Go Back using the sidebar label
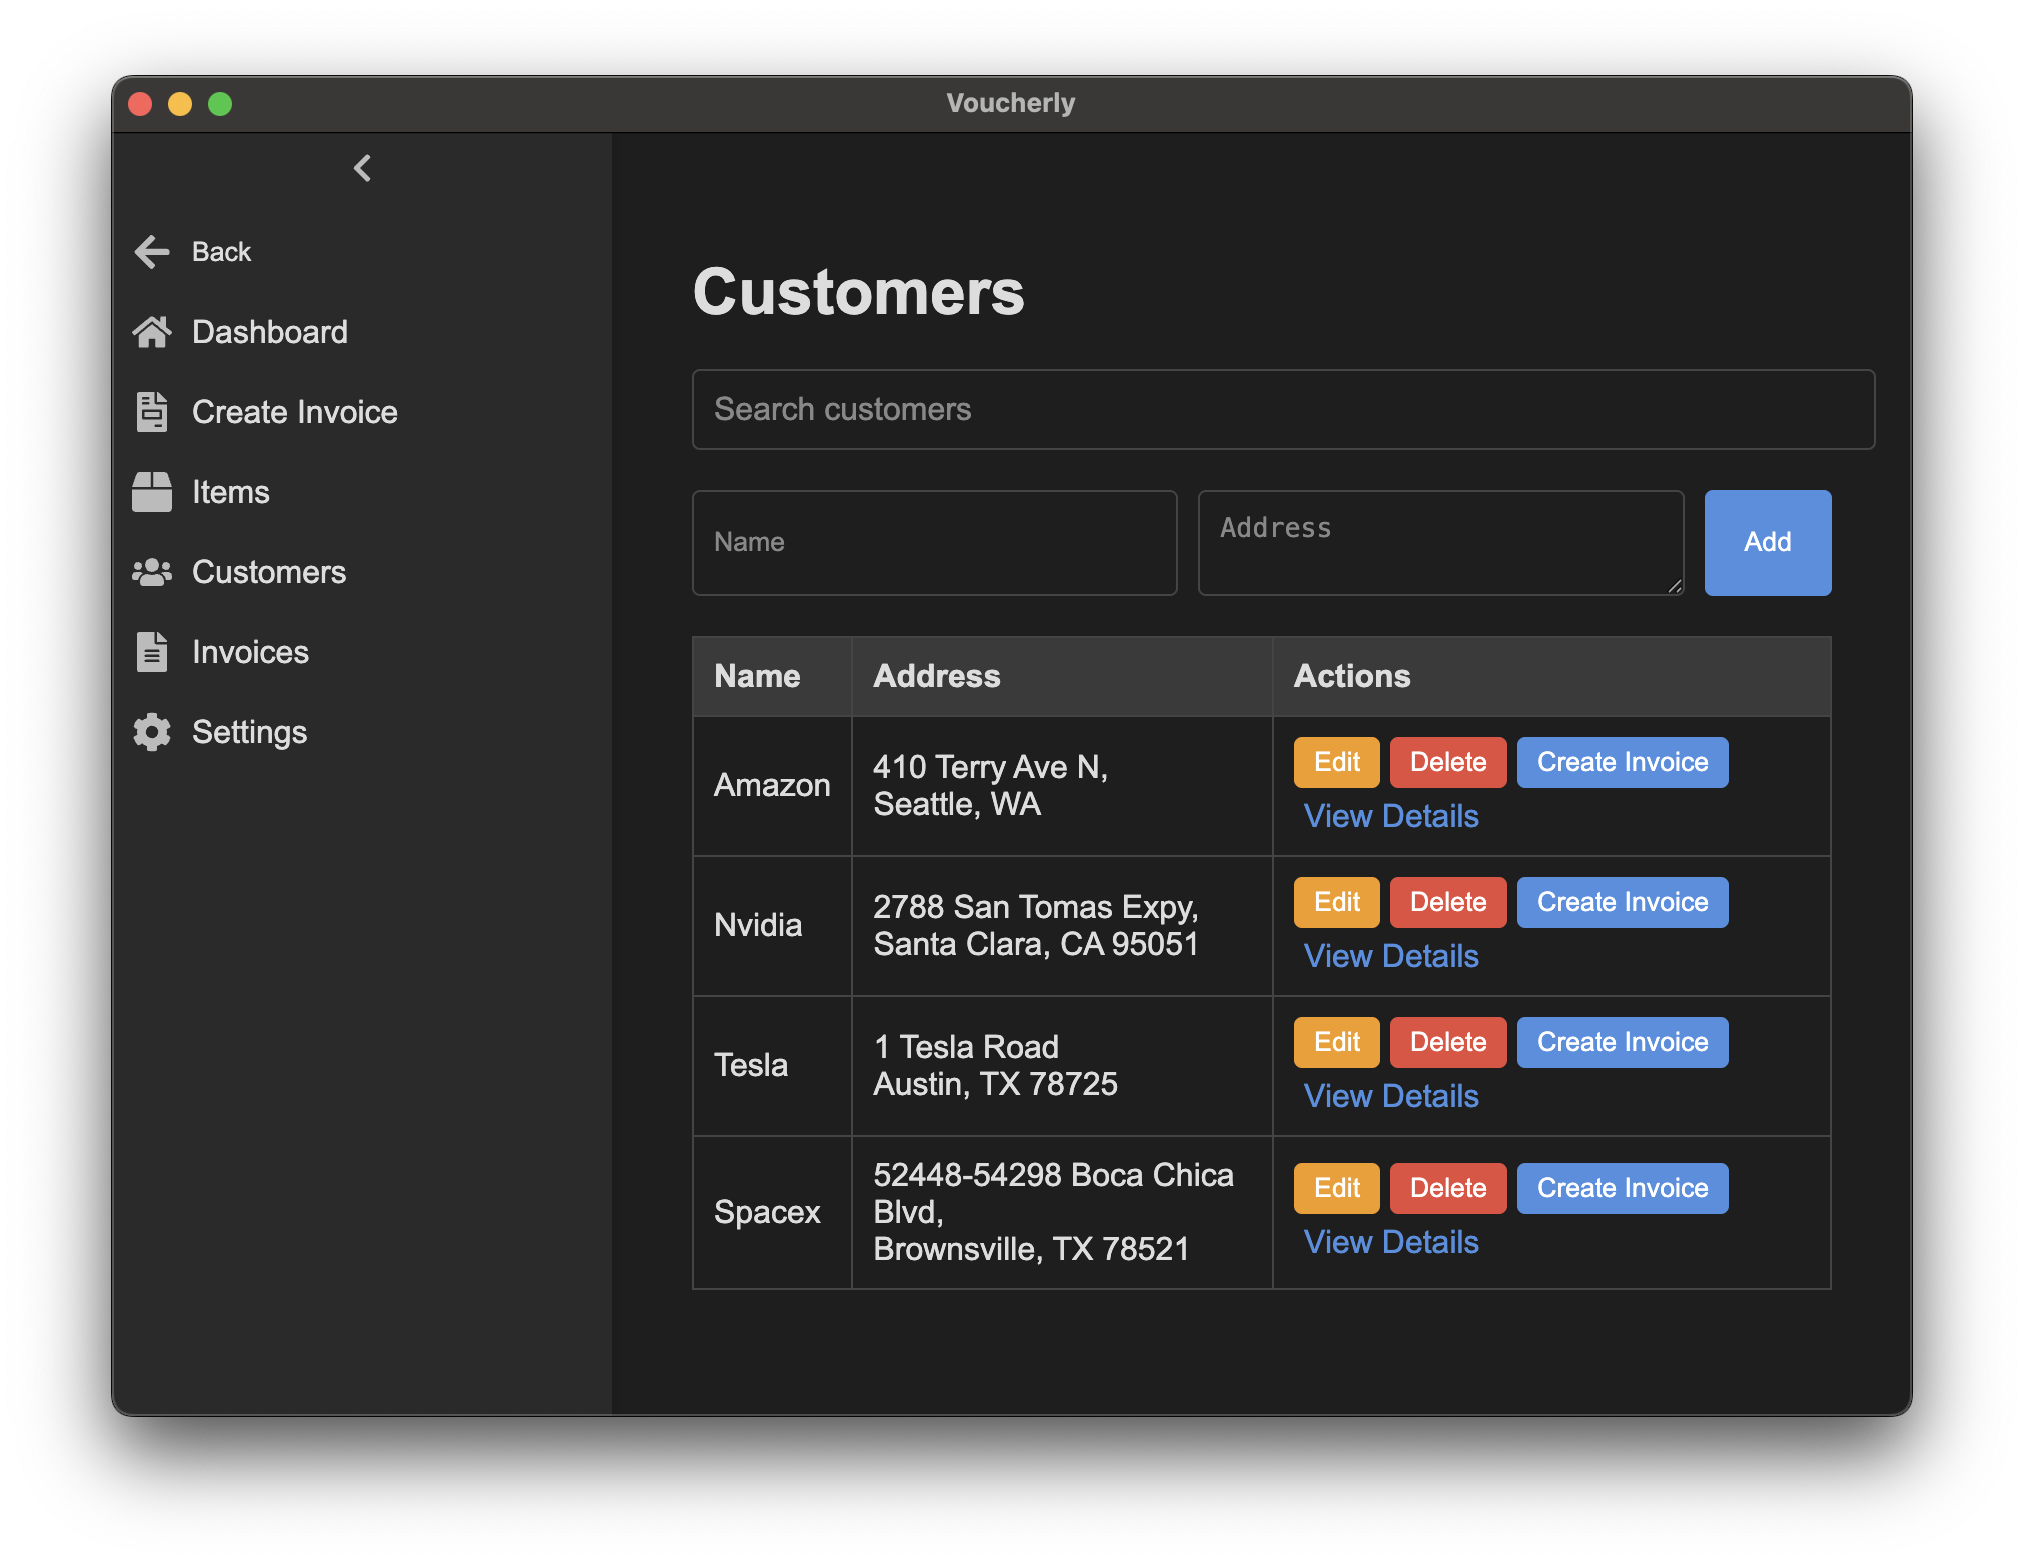Image resolution: width=2024 pixels, height=1564 pixels. tap(221, 252)
